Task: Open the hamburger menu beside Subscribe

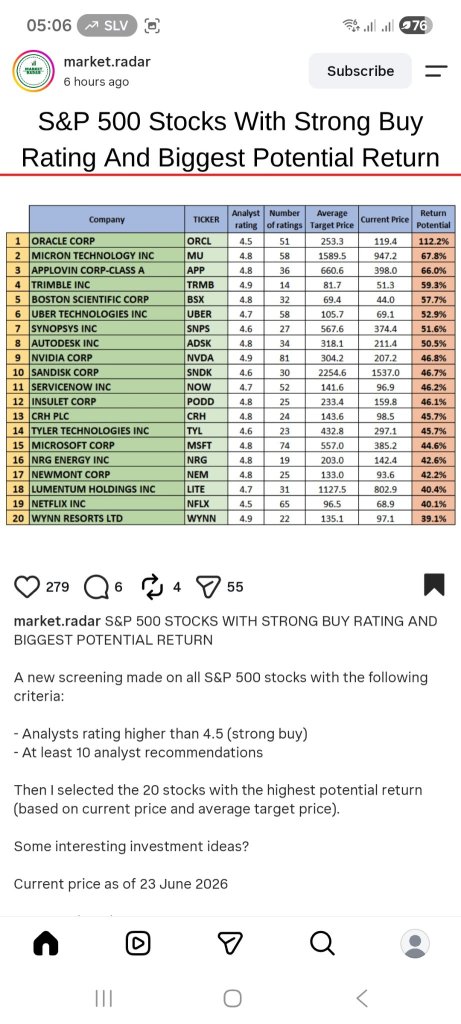Action: [x=436, y=71]
